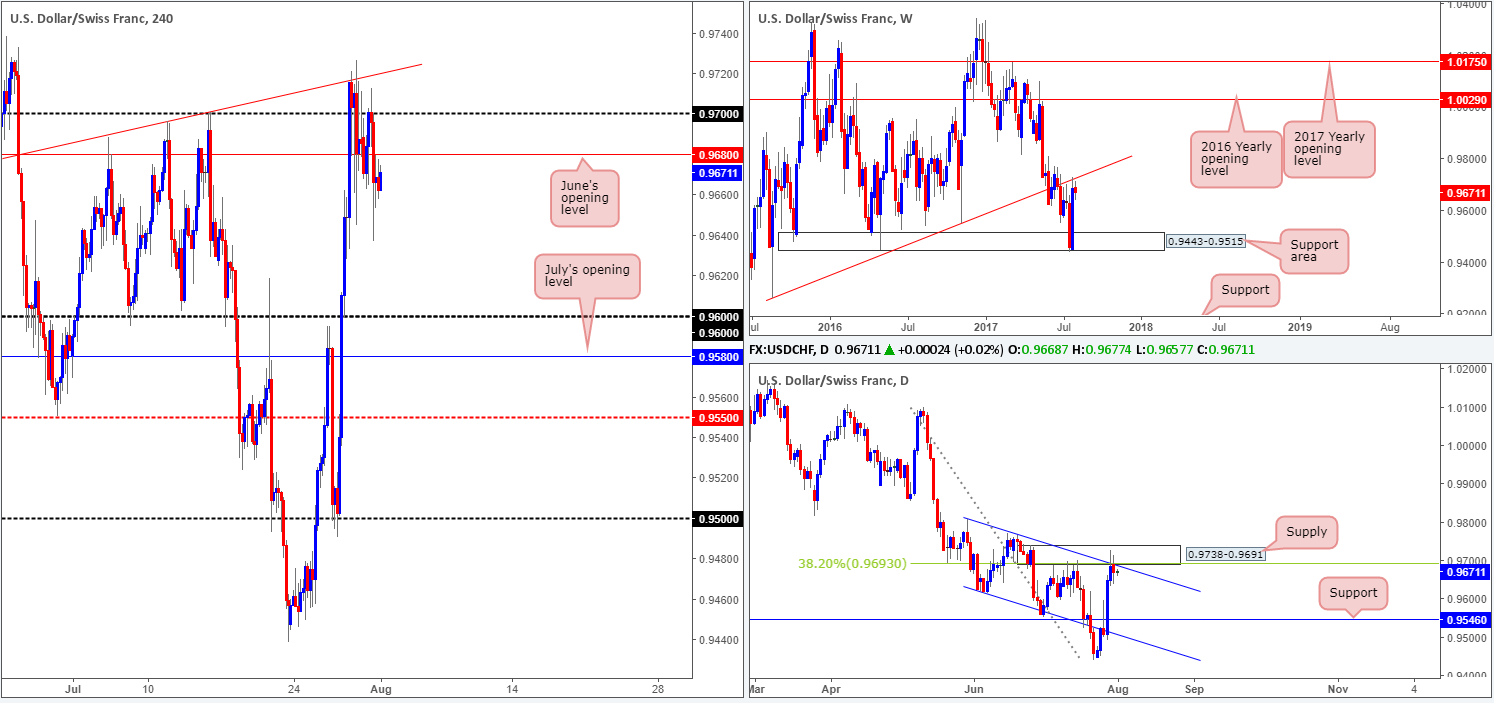Click the '14' date on 240 chart time axis

(512, 689)
